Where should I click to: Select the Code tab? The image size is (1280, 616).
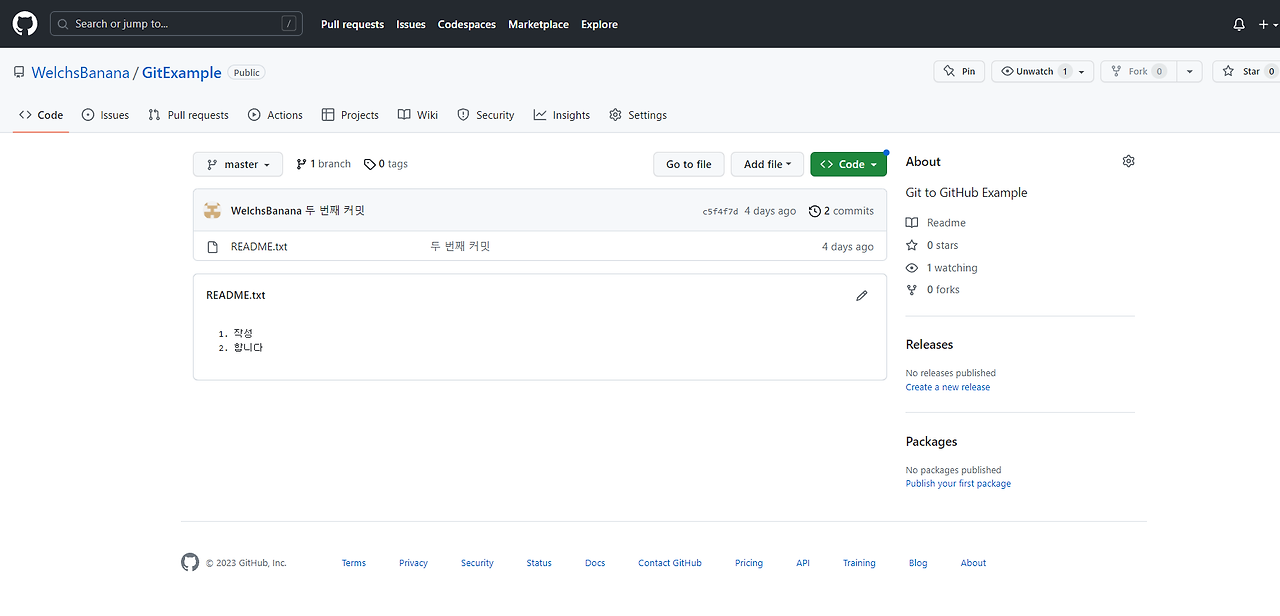[41, 115]
